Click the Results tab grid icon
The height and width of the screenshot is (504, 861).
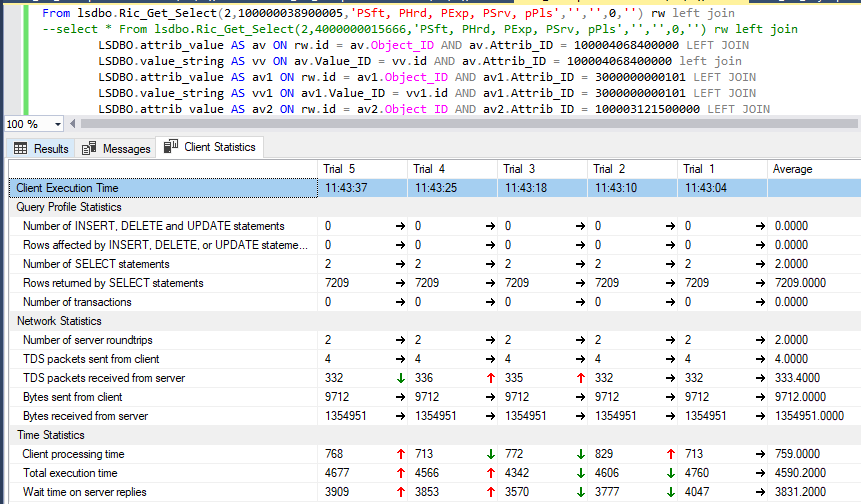[20, 148]
